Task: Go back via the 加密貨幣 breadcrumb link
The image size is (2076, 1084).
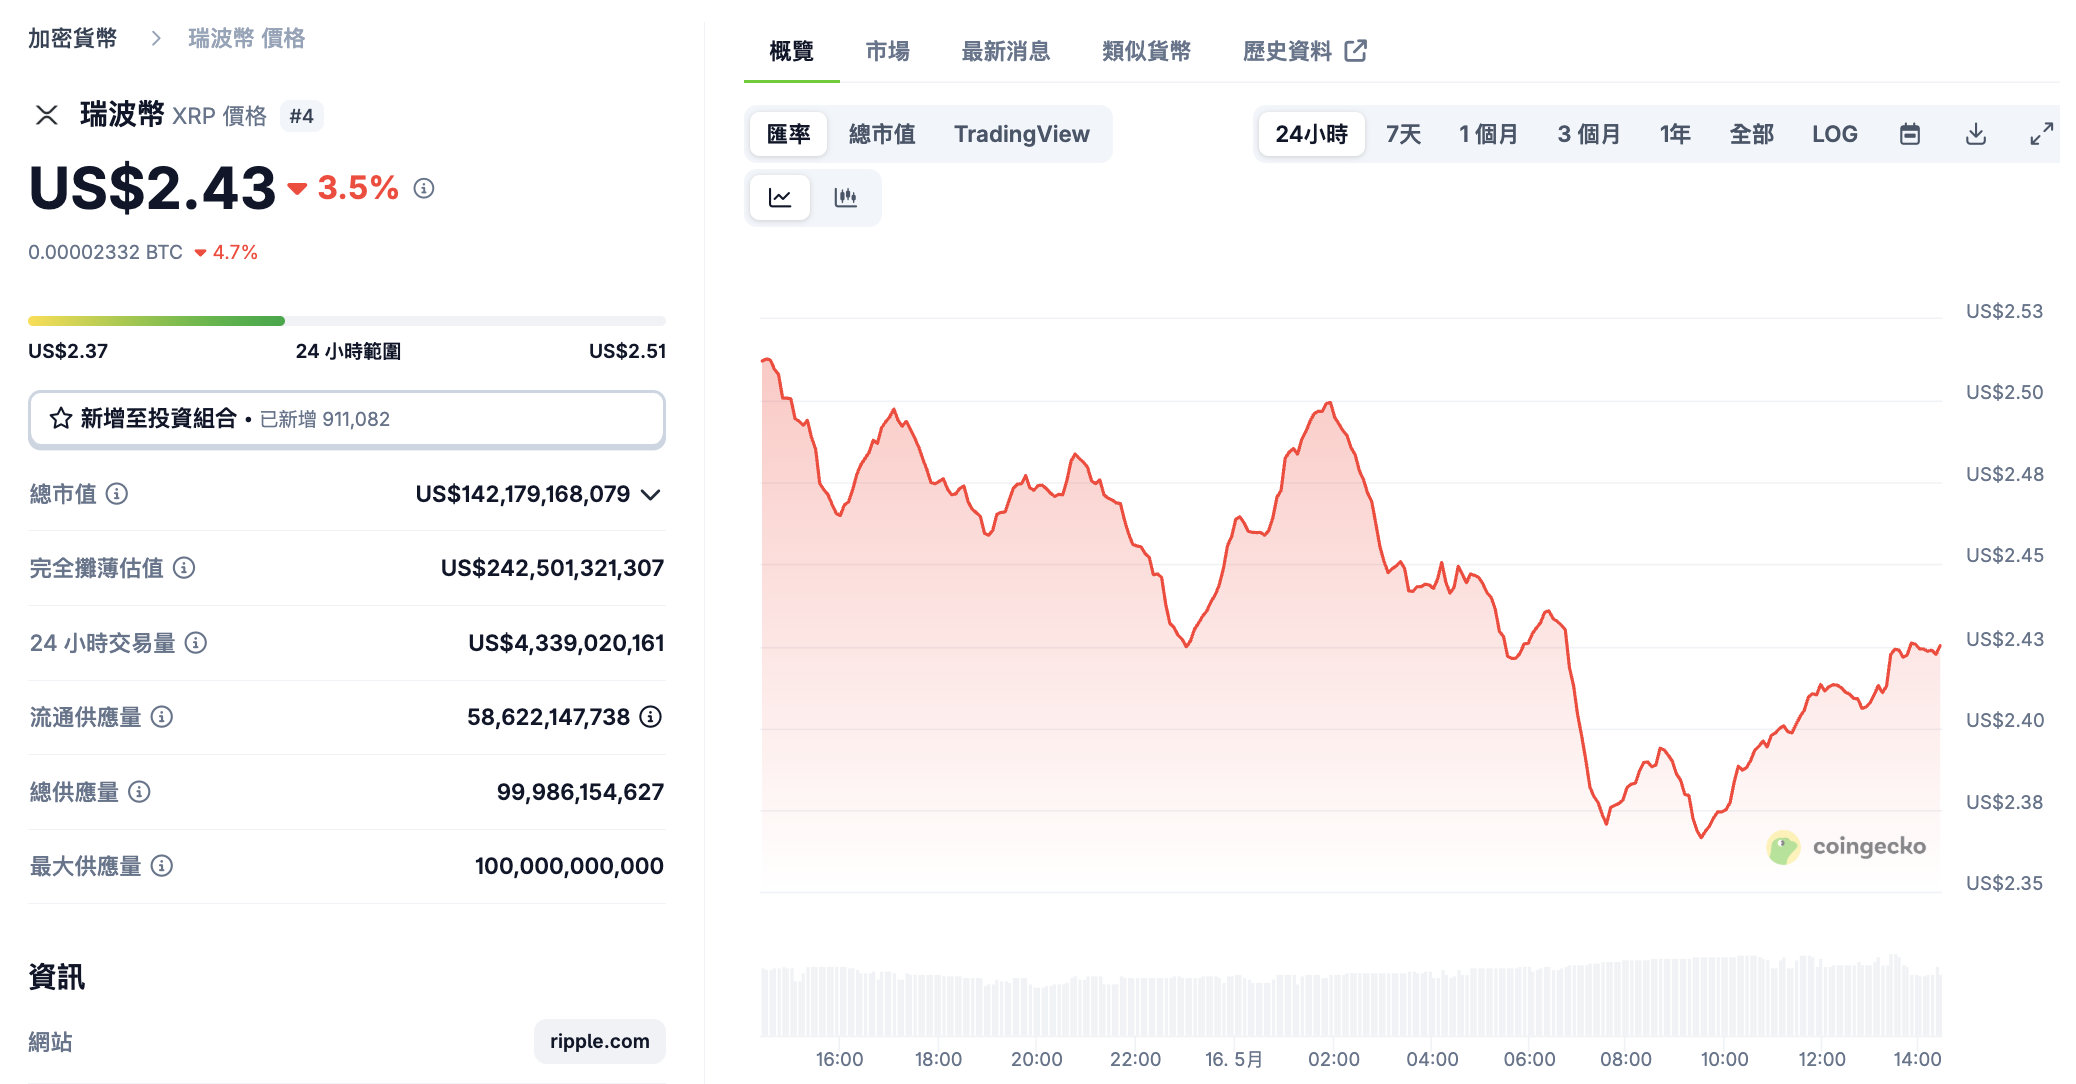Action: [73, 37]
